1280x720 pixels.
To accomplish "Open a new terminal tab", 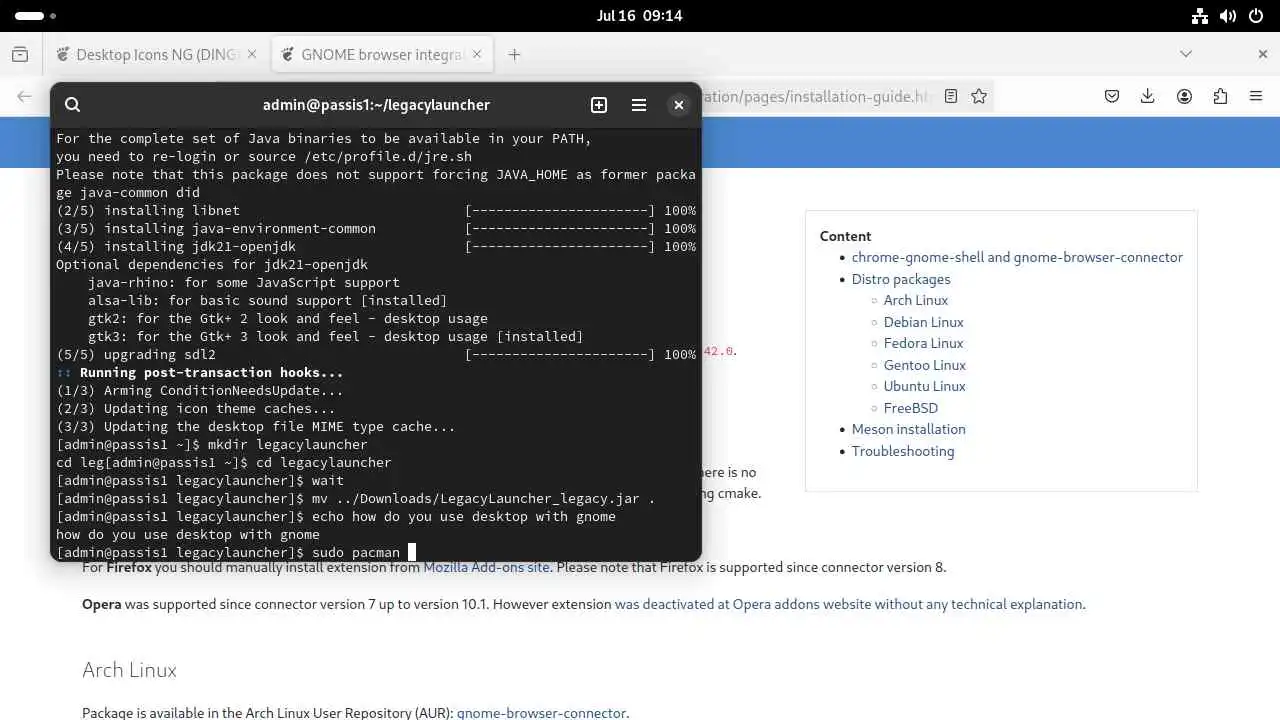I will [x=599, y=105].
